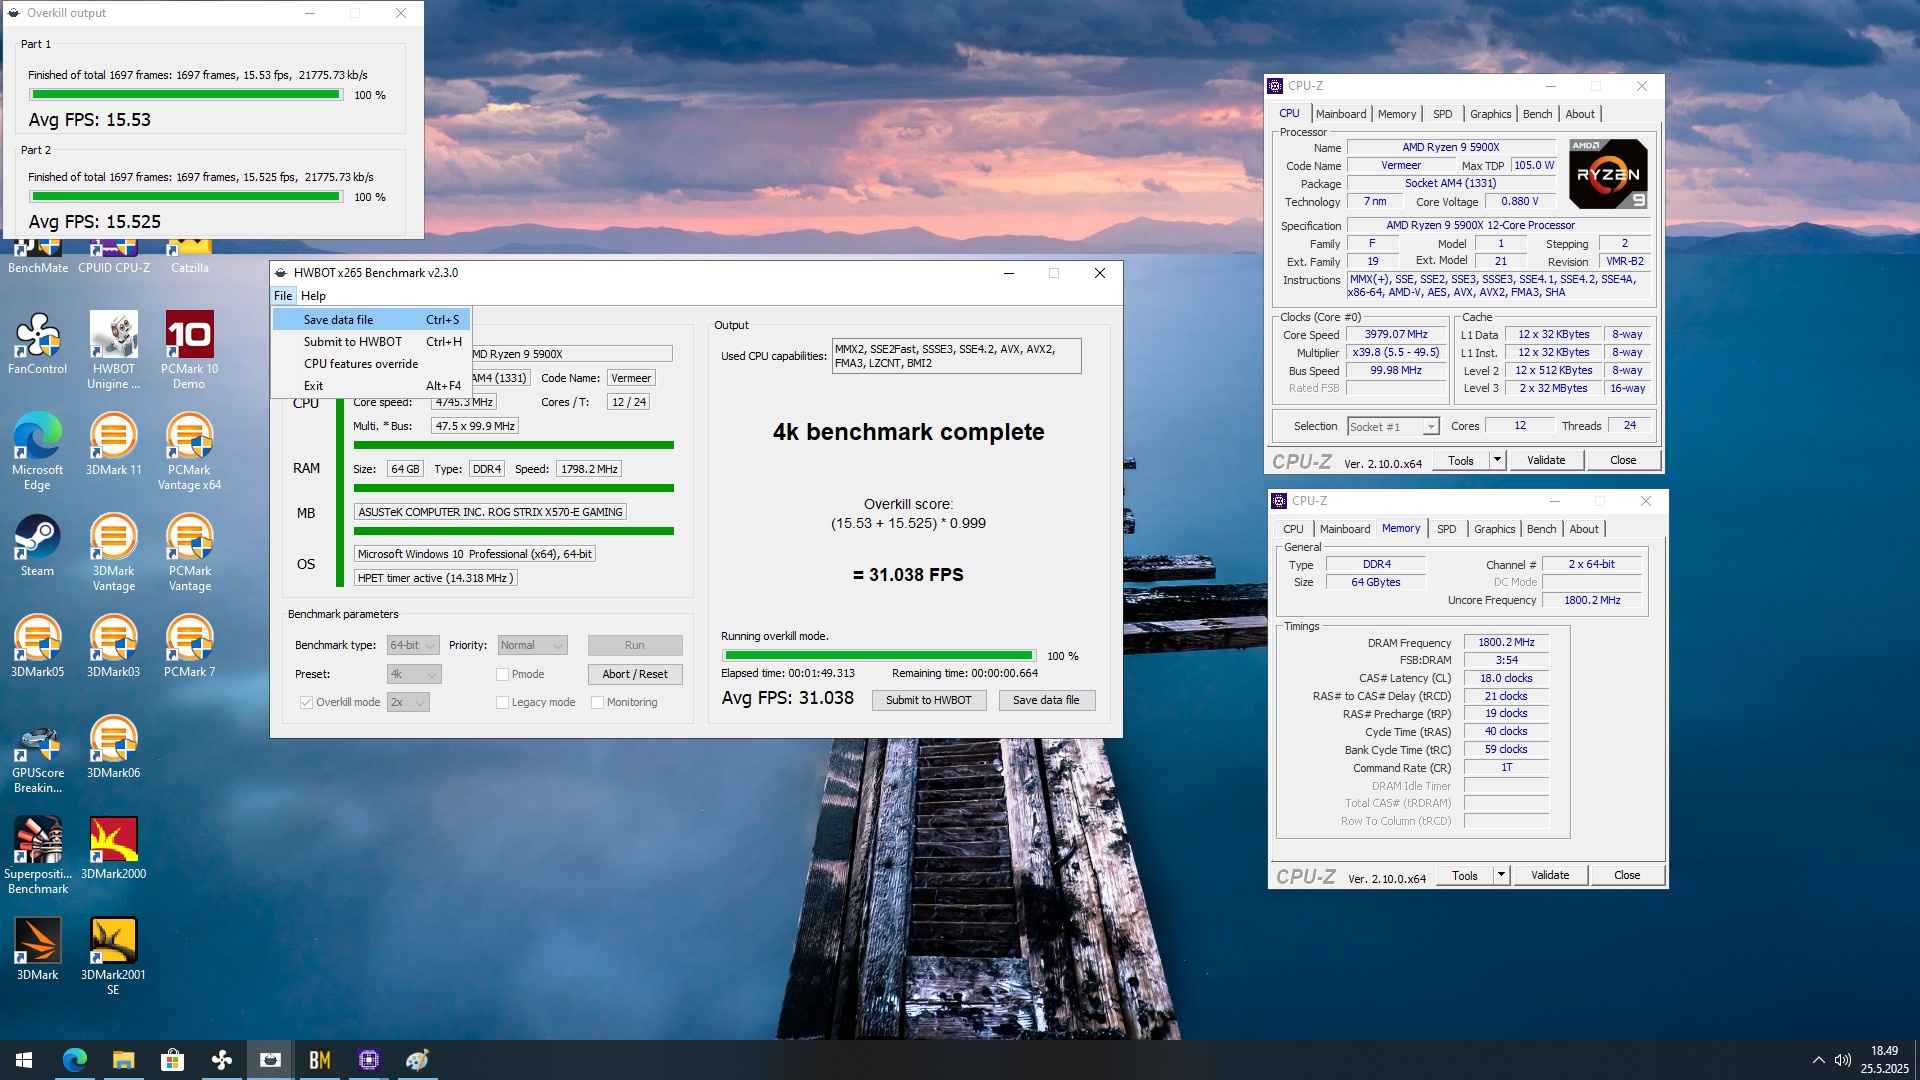Switch to Bench tab in upper CPU-Z
The image size is (1920, 1080).
(x=1537, y=114)
